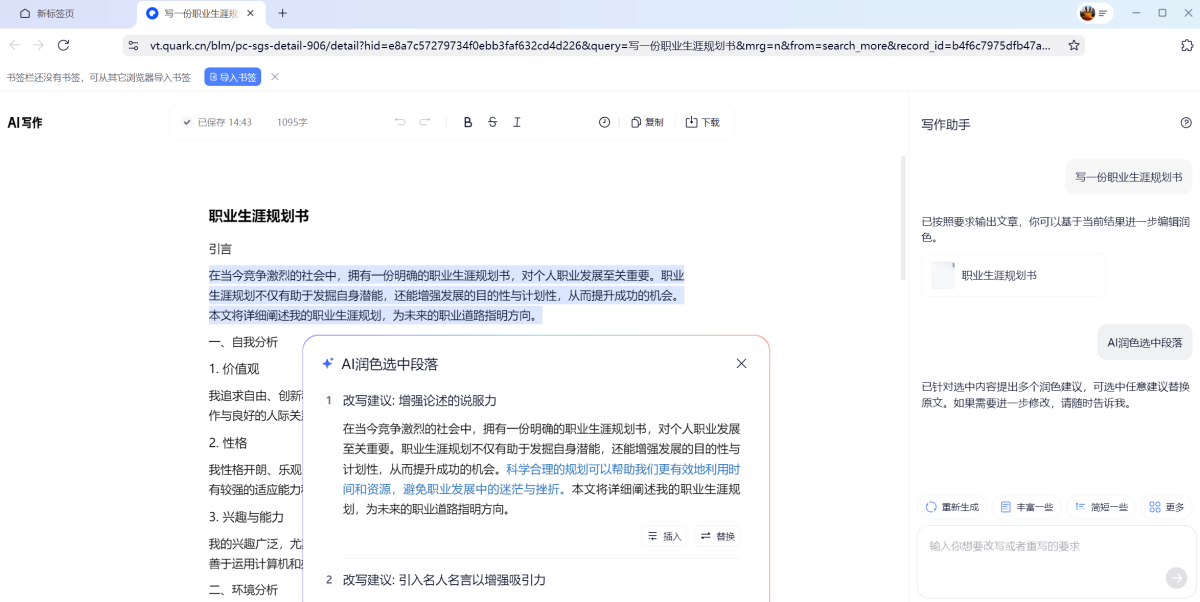Viewport: 1200px width, 602px height.
Task: Dismiss the bookmark import bar
Action: 275,77
